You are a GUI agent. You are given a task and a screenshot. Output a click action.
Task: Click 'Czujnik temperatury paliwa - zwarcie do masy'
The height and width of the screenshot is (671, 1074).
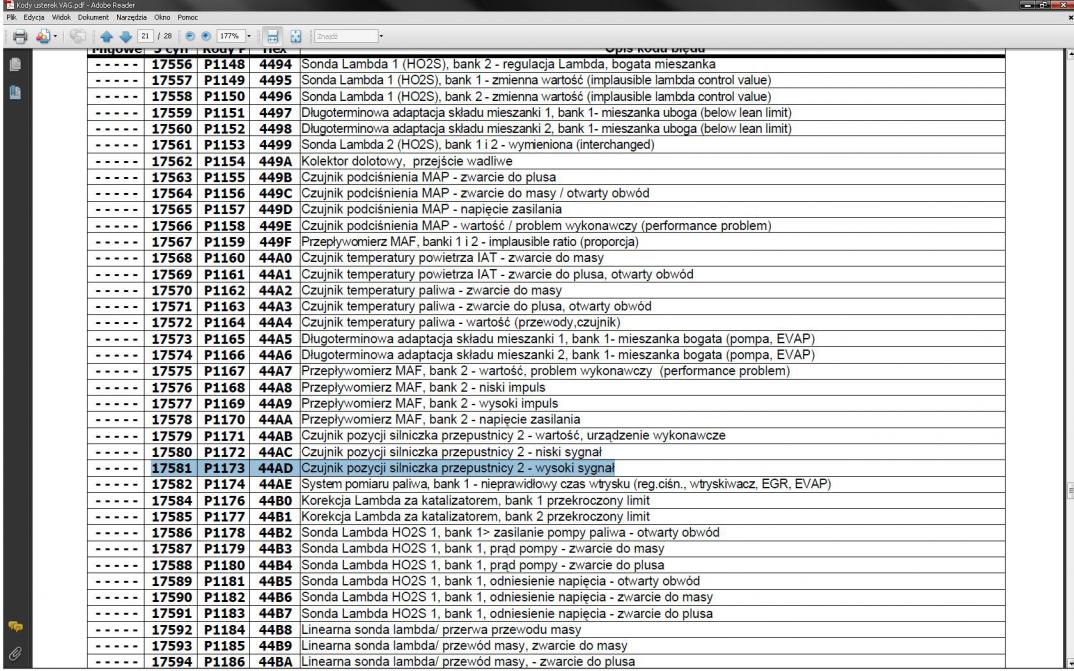coord(432,290)
